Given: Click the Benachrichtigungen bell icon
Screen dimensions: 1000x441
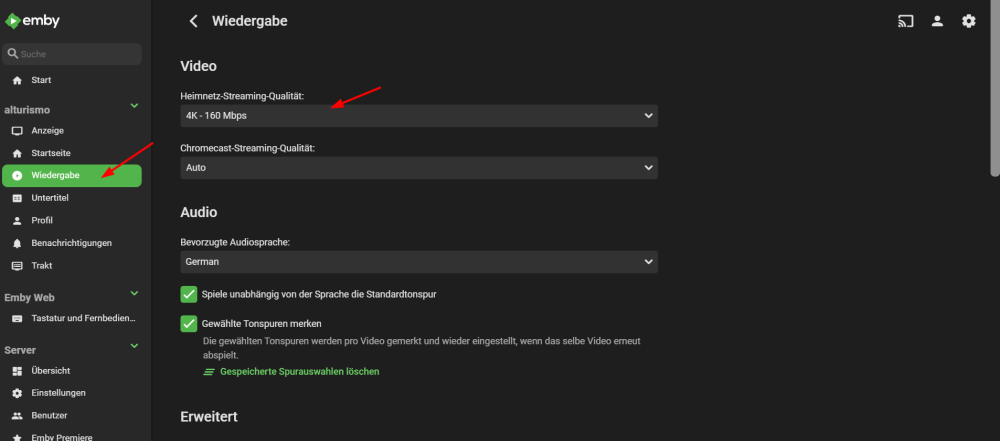Looking at the screenshot, I should pos(17,243).
